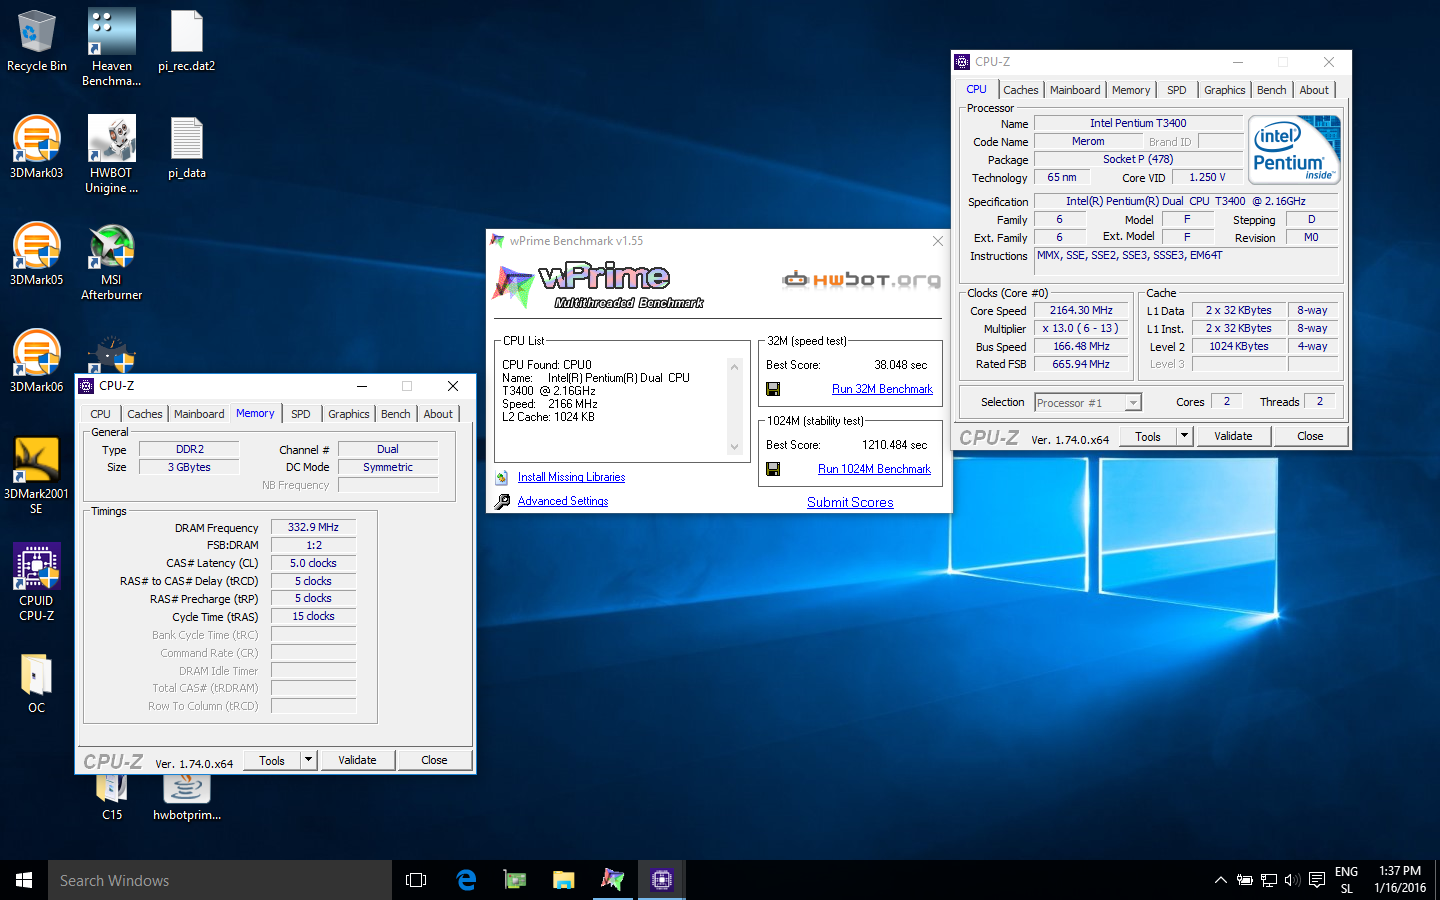Open Tools dropdown arrow in right CPU-Z
This screenshot has width=1440, height=900.
point(1184,436)
